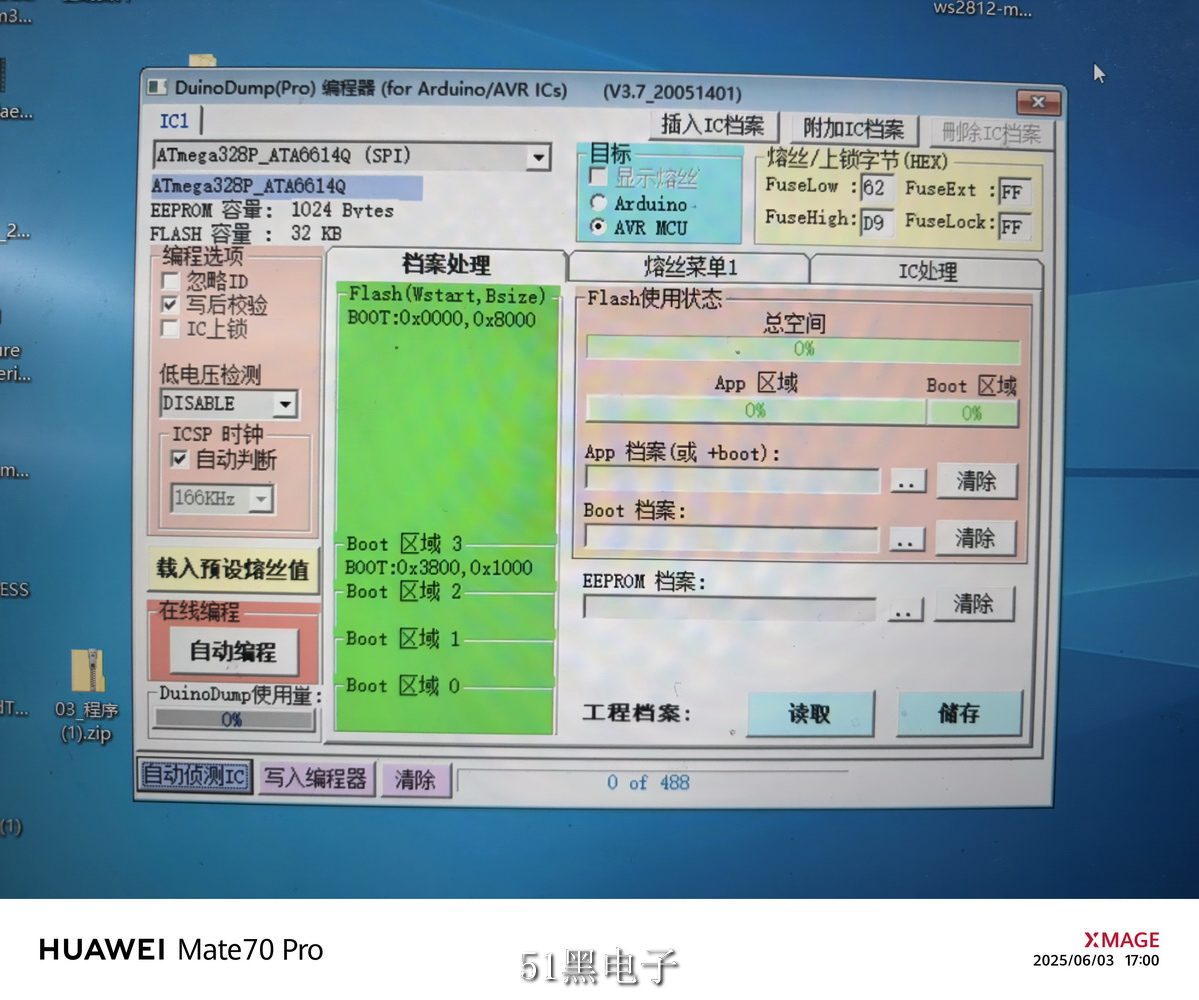The height and width of the screenshot is (1000, 1199).
Task: Click the 总空间 usage bar
Action: click(x=803, y=349)
